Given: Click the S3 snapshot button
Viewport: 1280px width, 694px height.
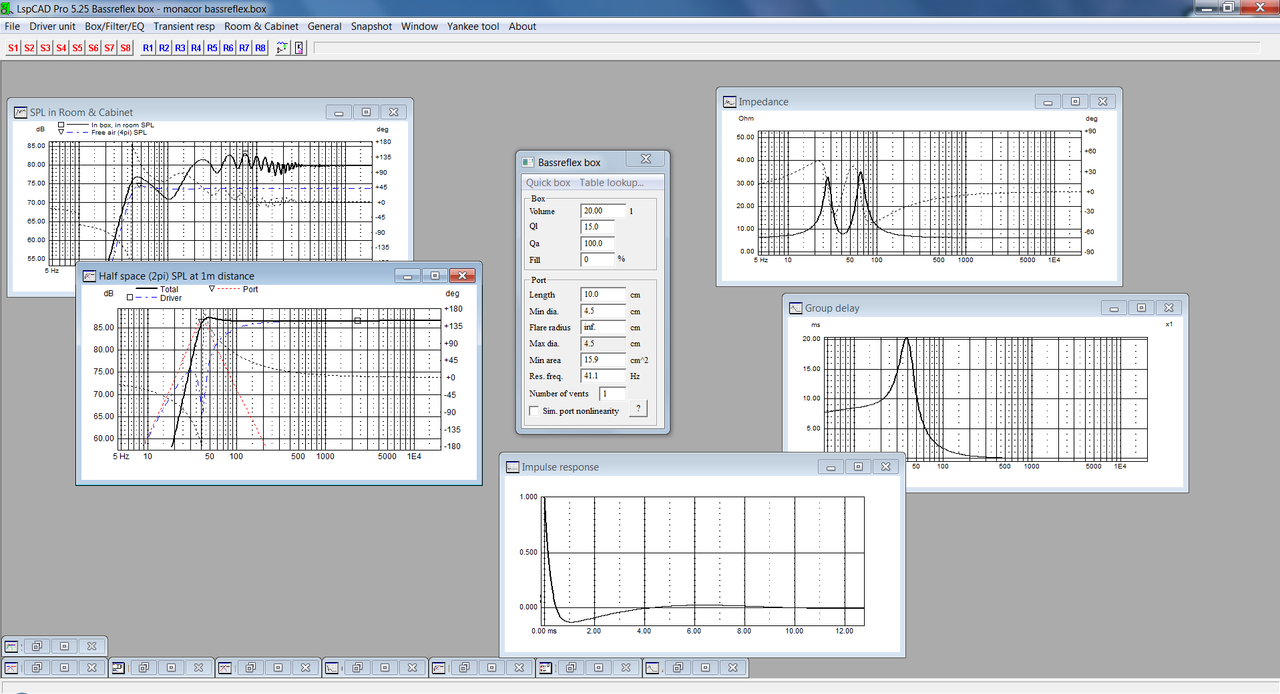Looking at the screenshot, I should 45,47.
